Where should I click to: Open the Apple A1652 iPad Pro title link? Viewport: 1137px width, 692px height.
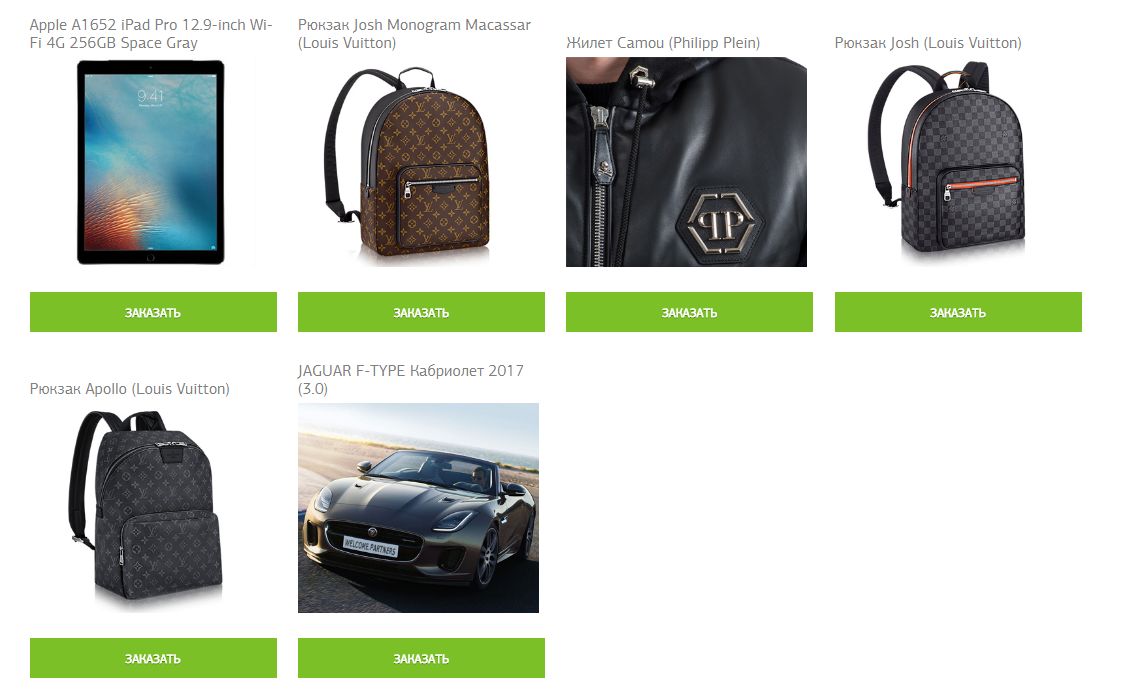pyautogui.click(x=151, y=34)
